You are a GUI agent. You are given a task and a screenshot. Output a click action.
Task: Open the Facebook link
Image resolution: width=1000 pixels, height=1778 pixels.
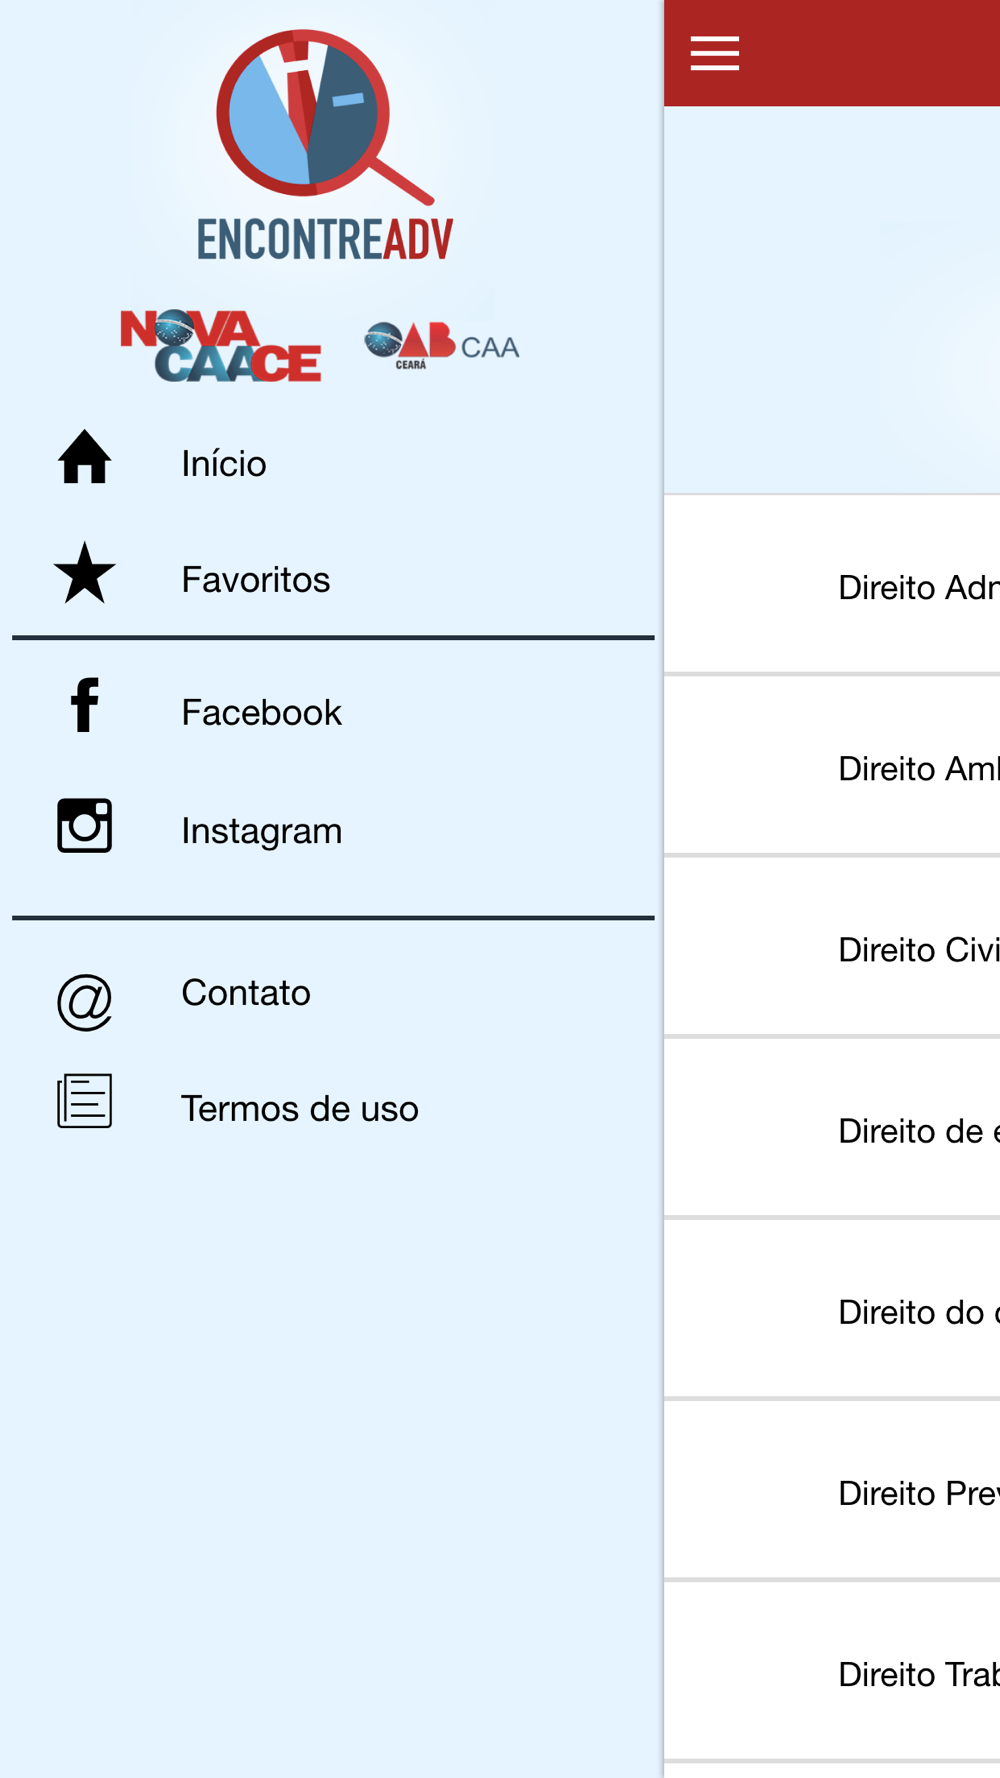[x=333, y=712]
